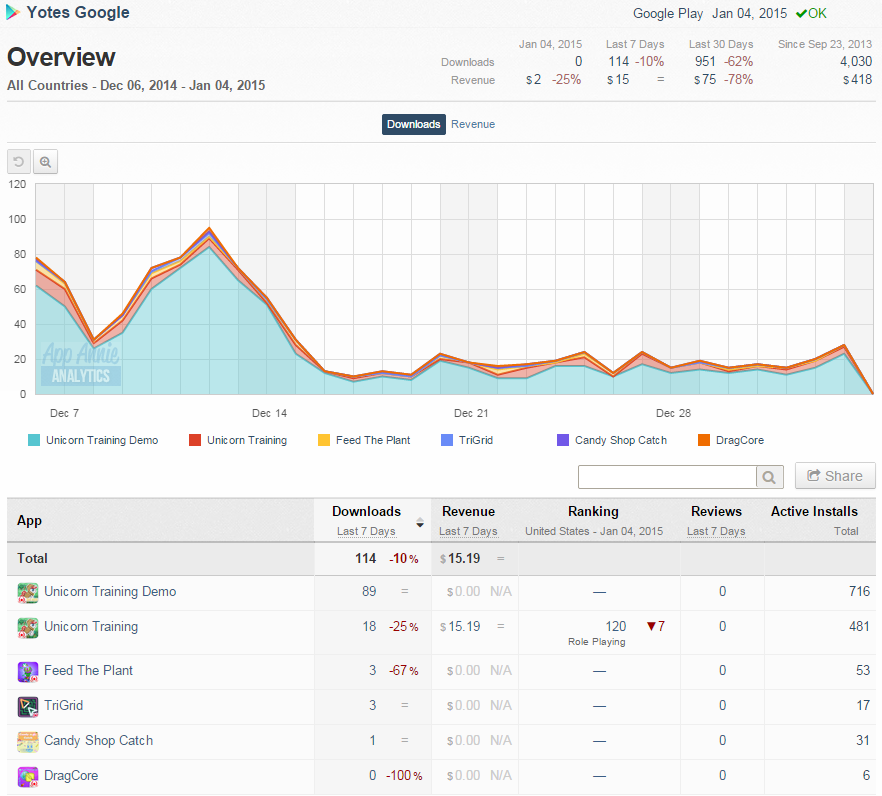
Task: Open the TriGrid app icon
Action: [x=28, y=707]
